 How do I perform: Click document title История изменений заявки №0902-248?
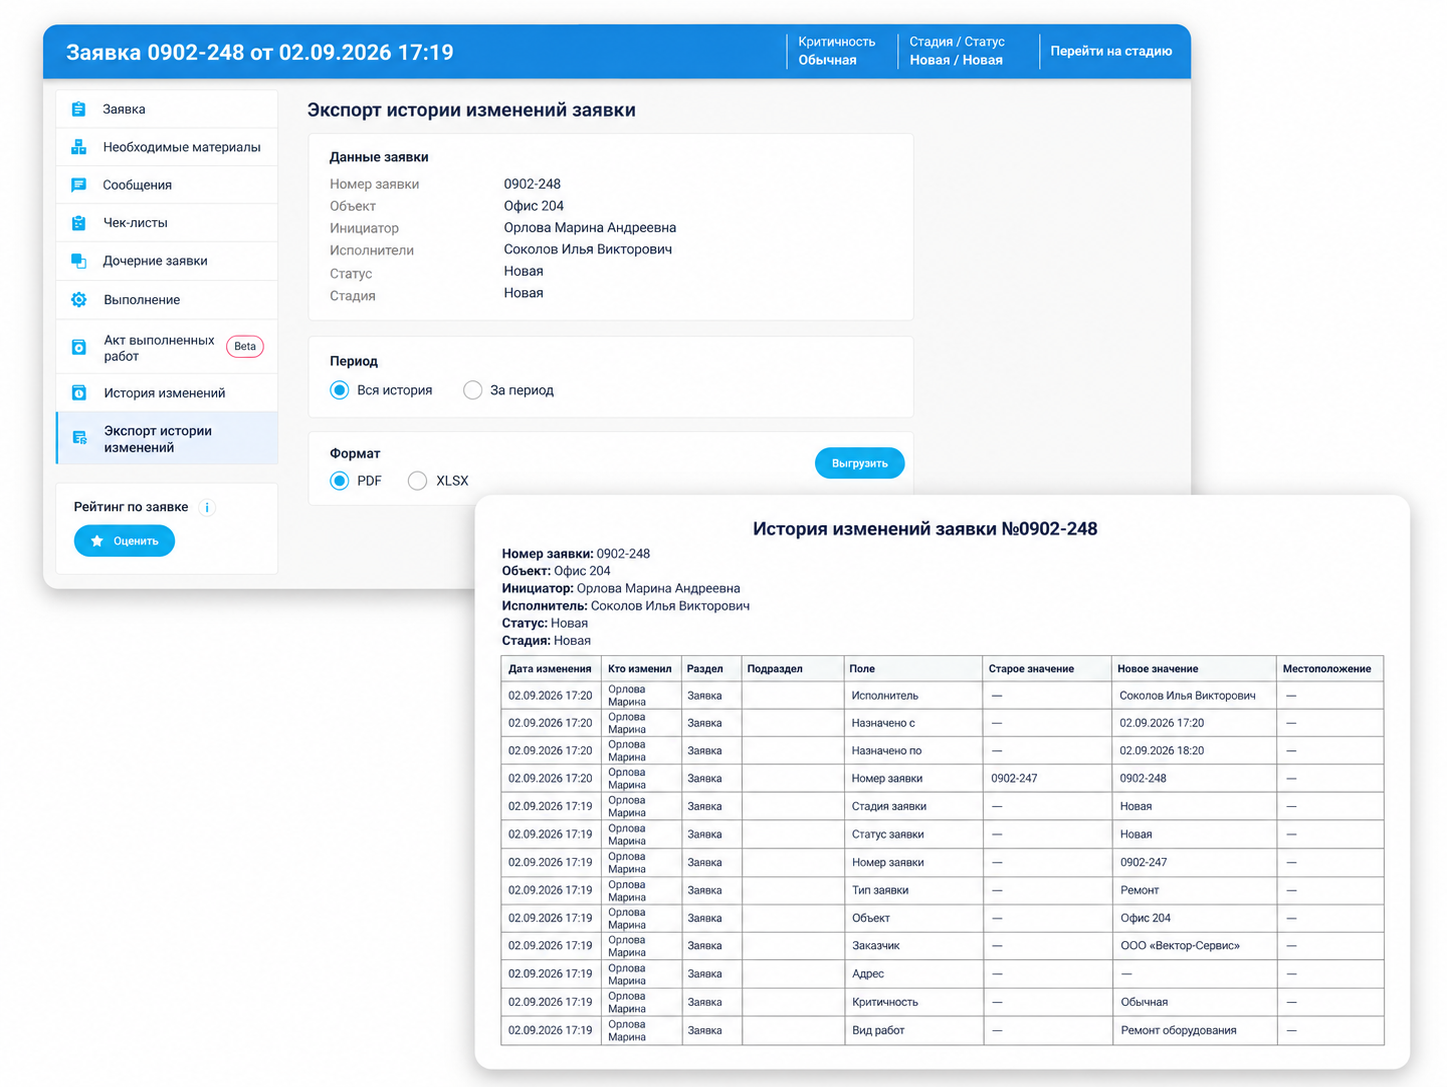pos(925,529)
